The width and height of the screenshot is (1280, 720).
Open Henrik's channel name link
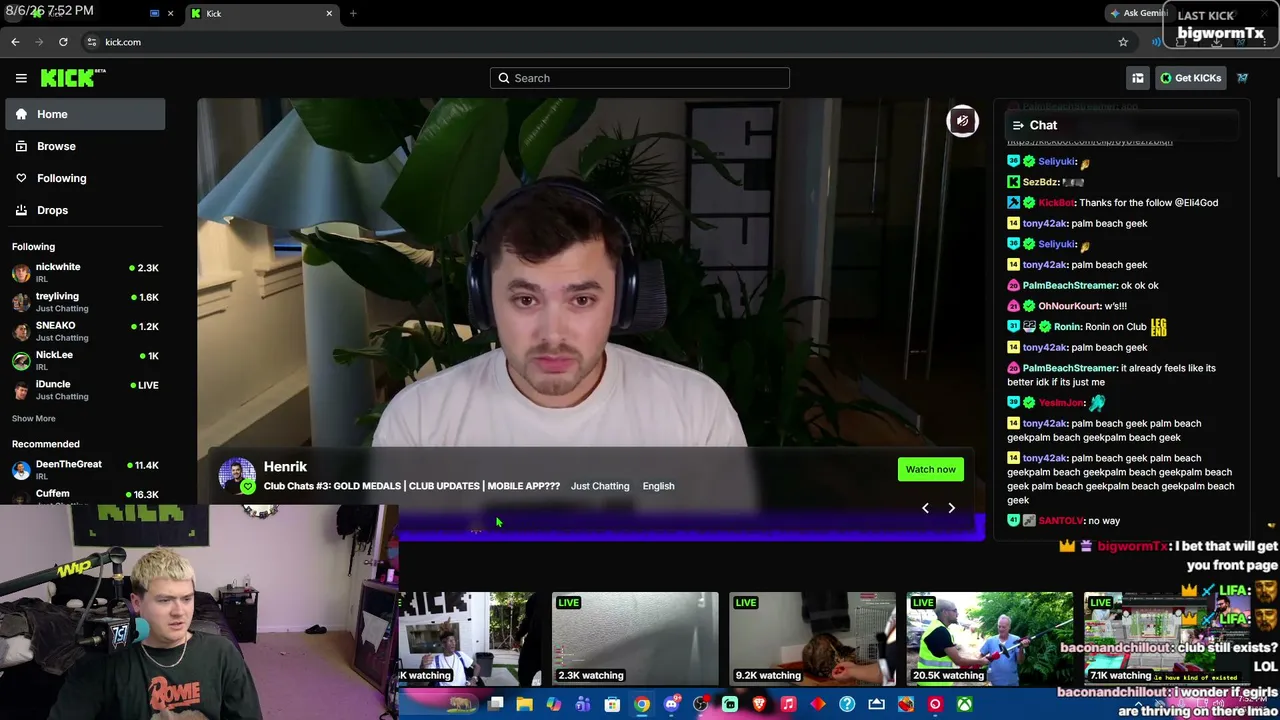coord(285,466)
